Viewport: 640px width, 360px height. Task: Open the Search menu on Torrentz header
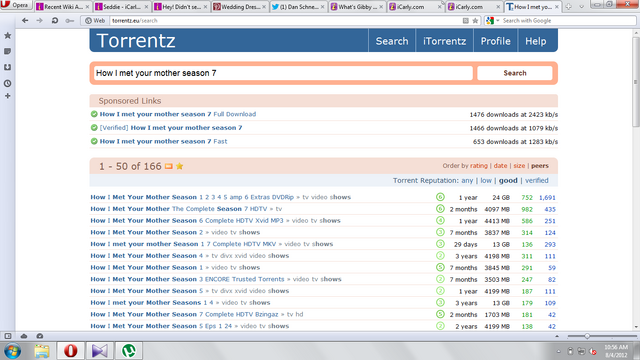[392, 41]
